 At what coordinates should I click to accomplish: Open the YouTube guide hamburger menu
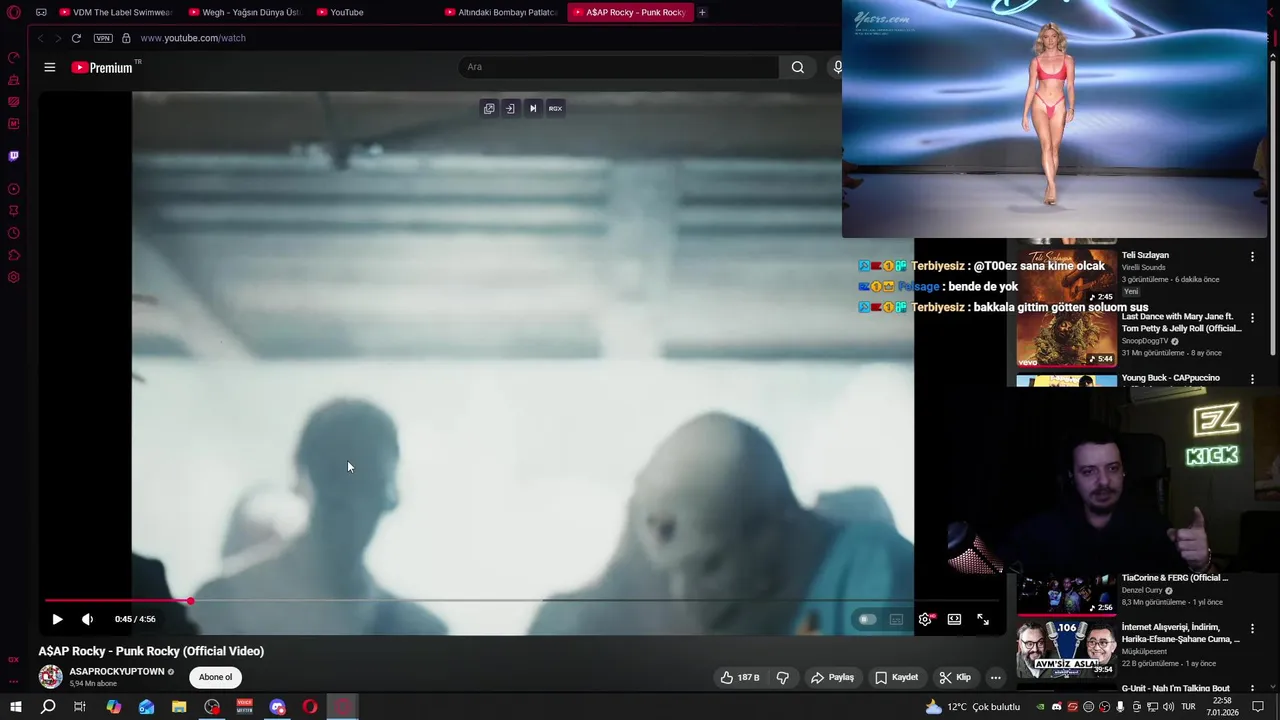click(x=49, y=67)
